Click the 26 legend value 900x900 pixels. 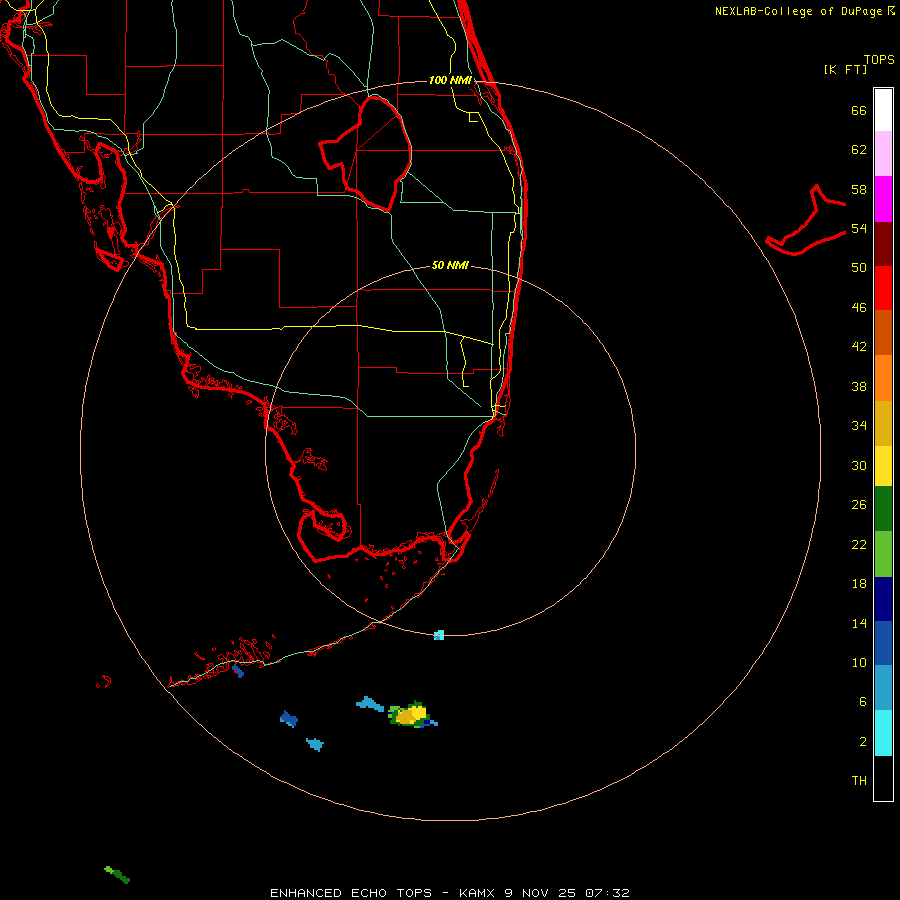coord(859,505)
